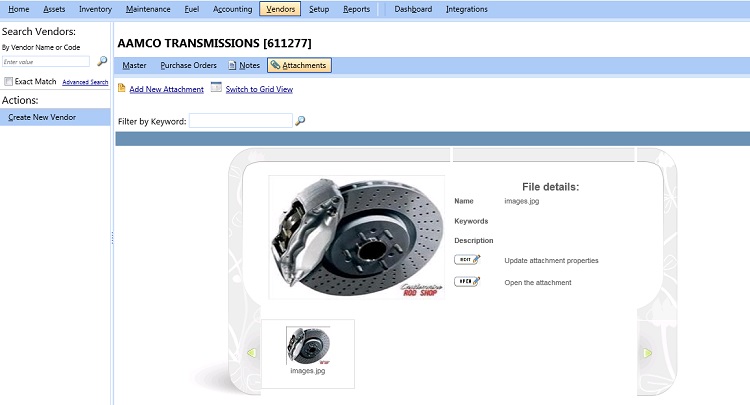Select the Master tab

tap(134, 65)
